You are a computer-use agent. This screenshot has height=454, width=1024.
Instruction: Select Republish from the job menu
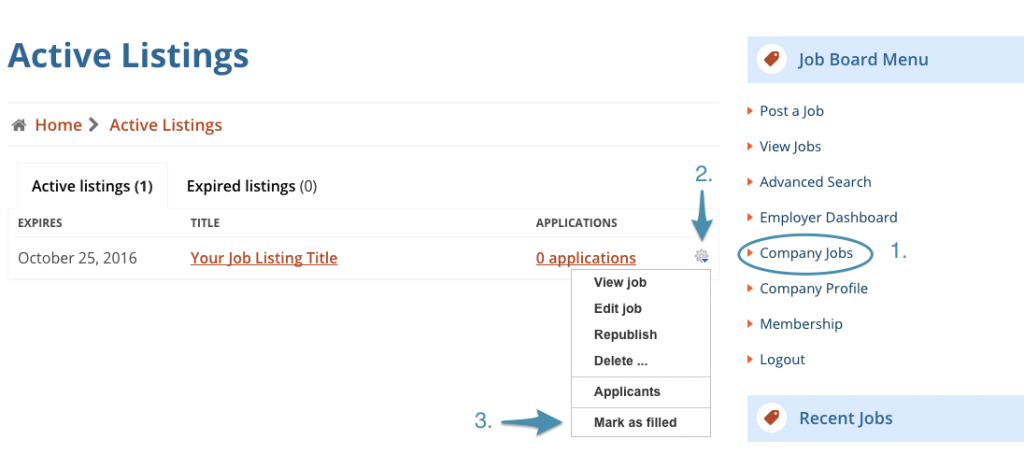[625, 335]
